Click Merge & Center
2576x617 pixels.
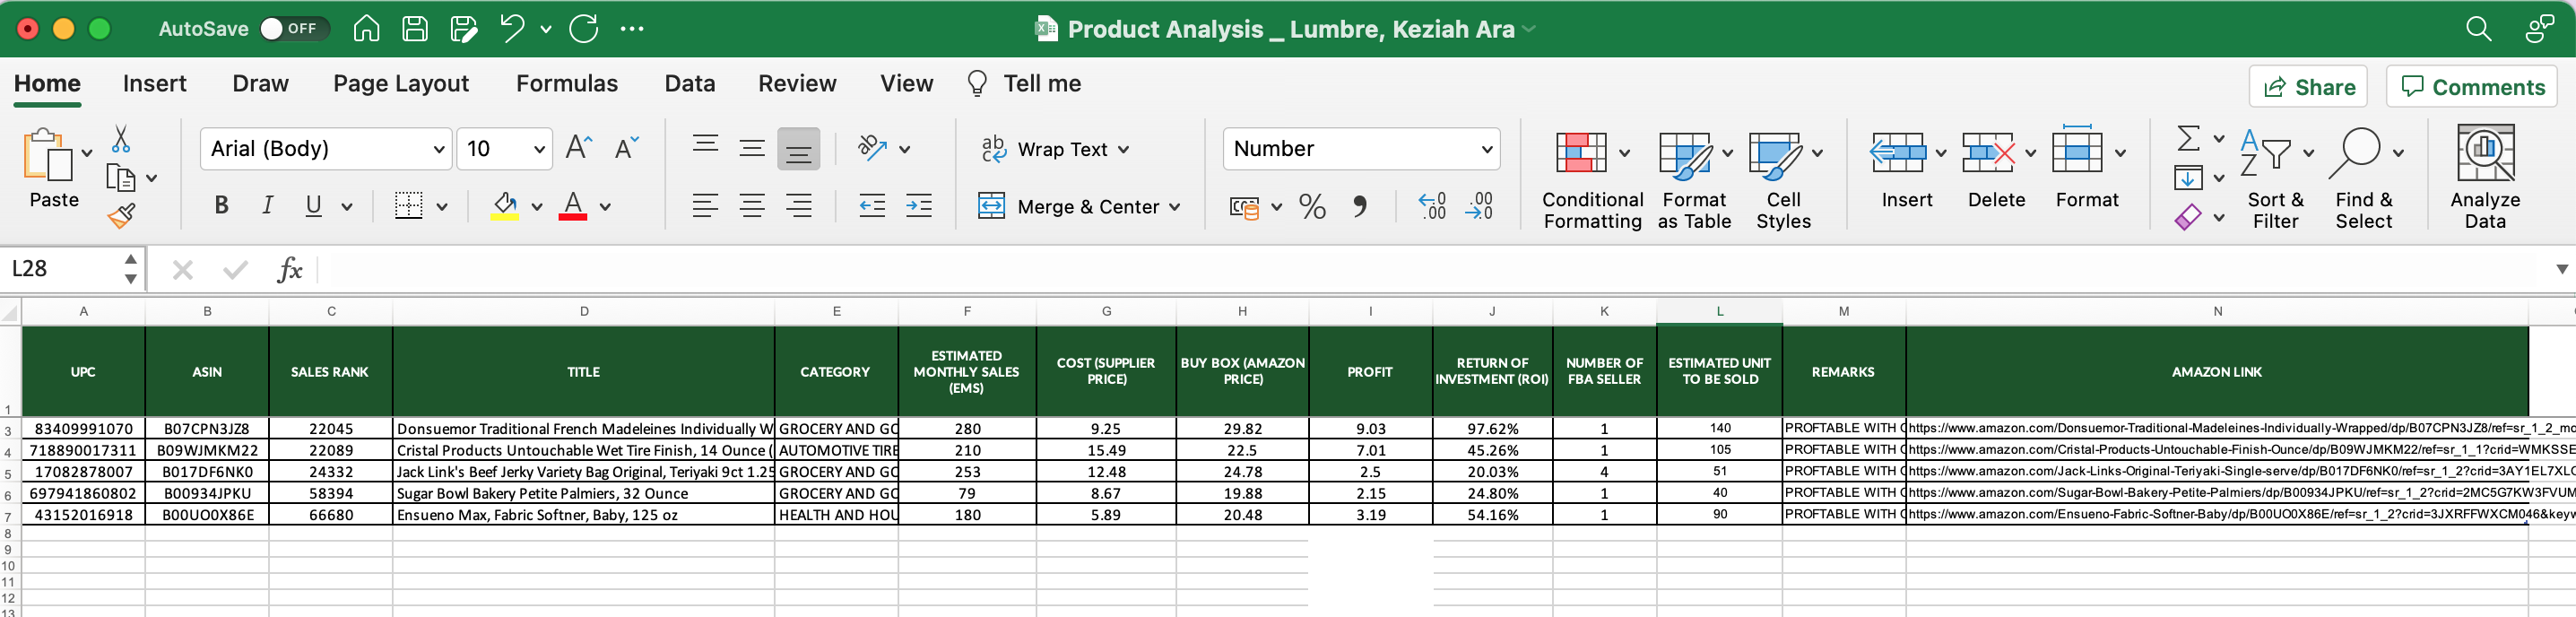tap(1079, 207)
